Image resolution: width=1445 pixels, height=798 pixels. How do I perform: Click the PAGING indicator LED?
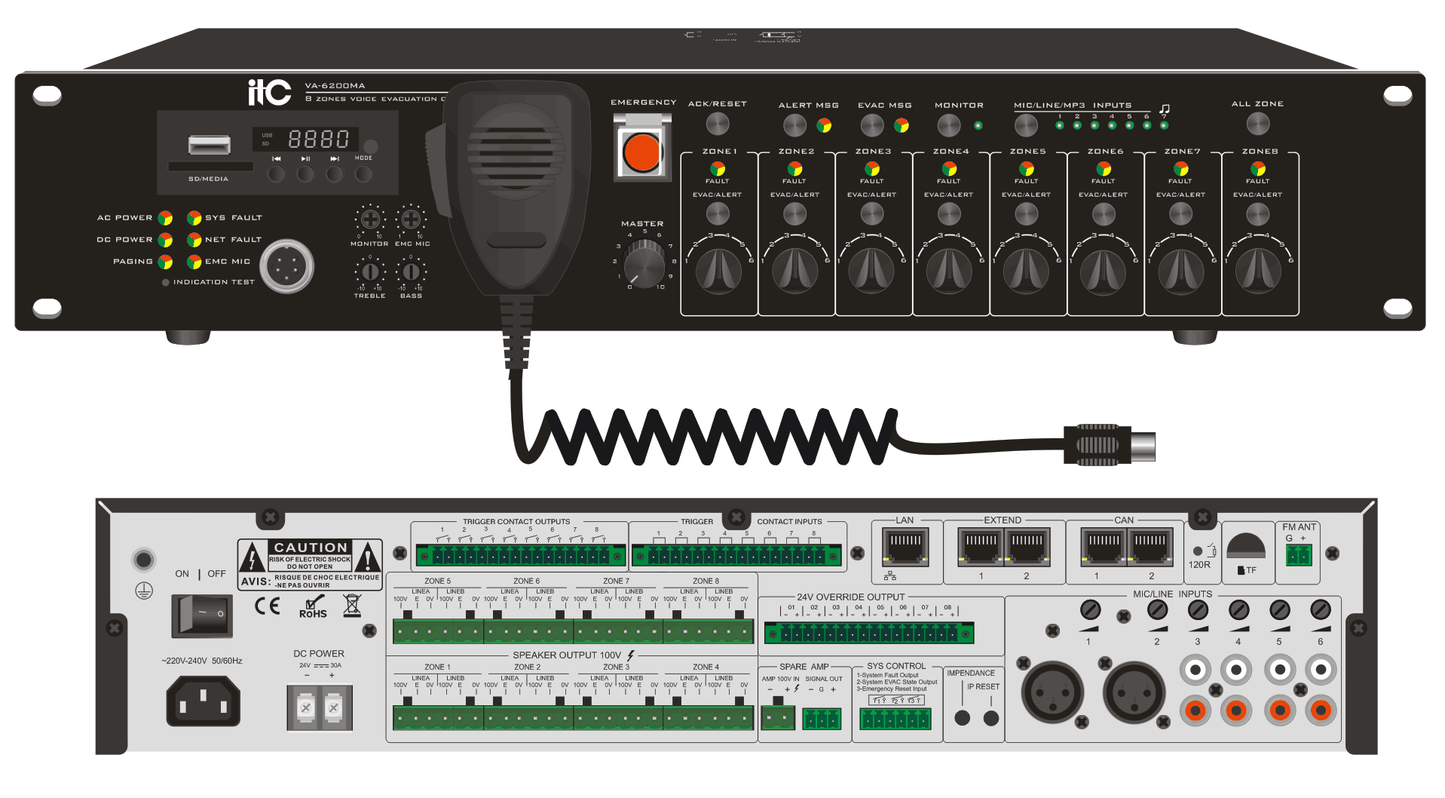pyautogui.click(x=165, y=261)
